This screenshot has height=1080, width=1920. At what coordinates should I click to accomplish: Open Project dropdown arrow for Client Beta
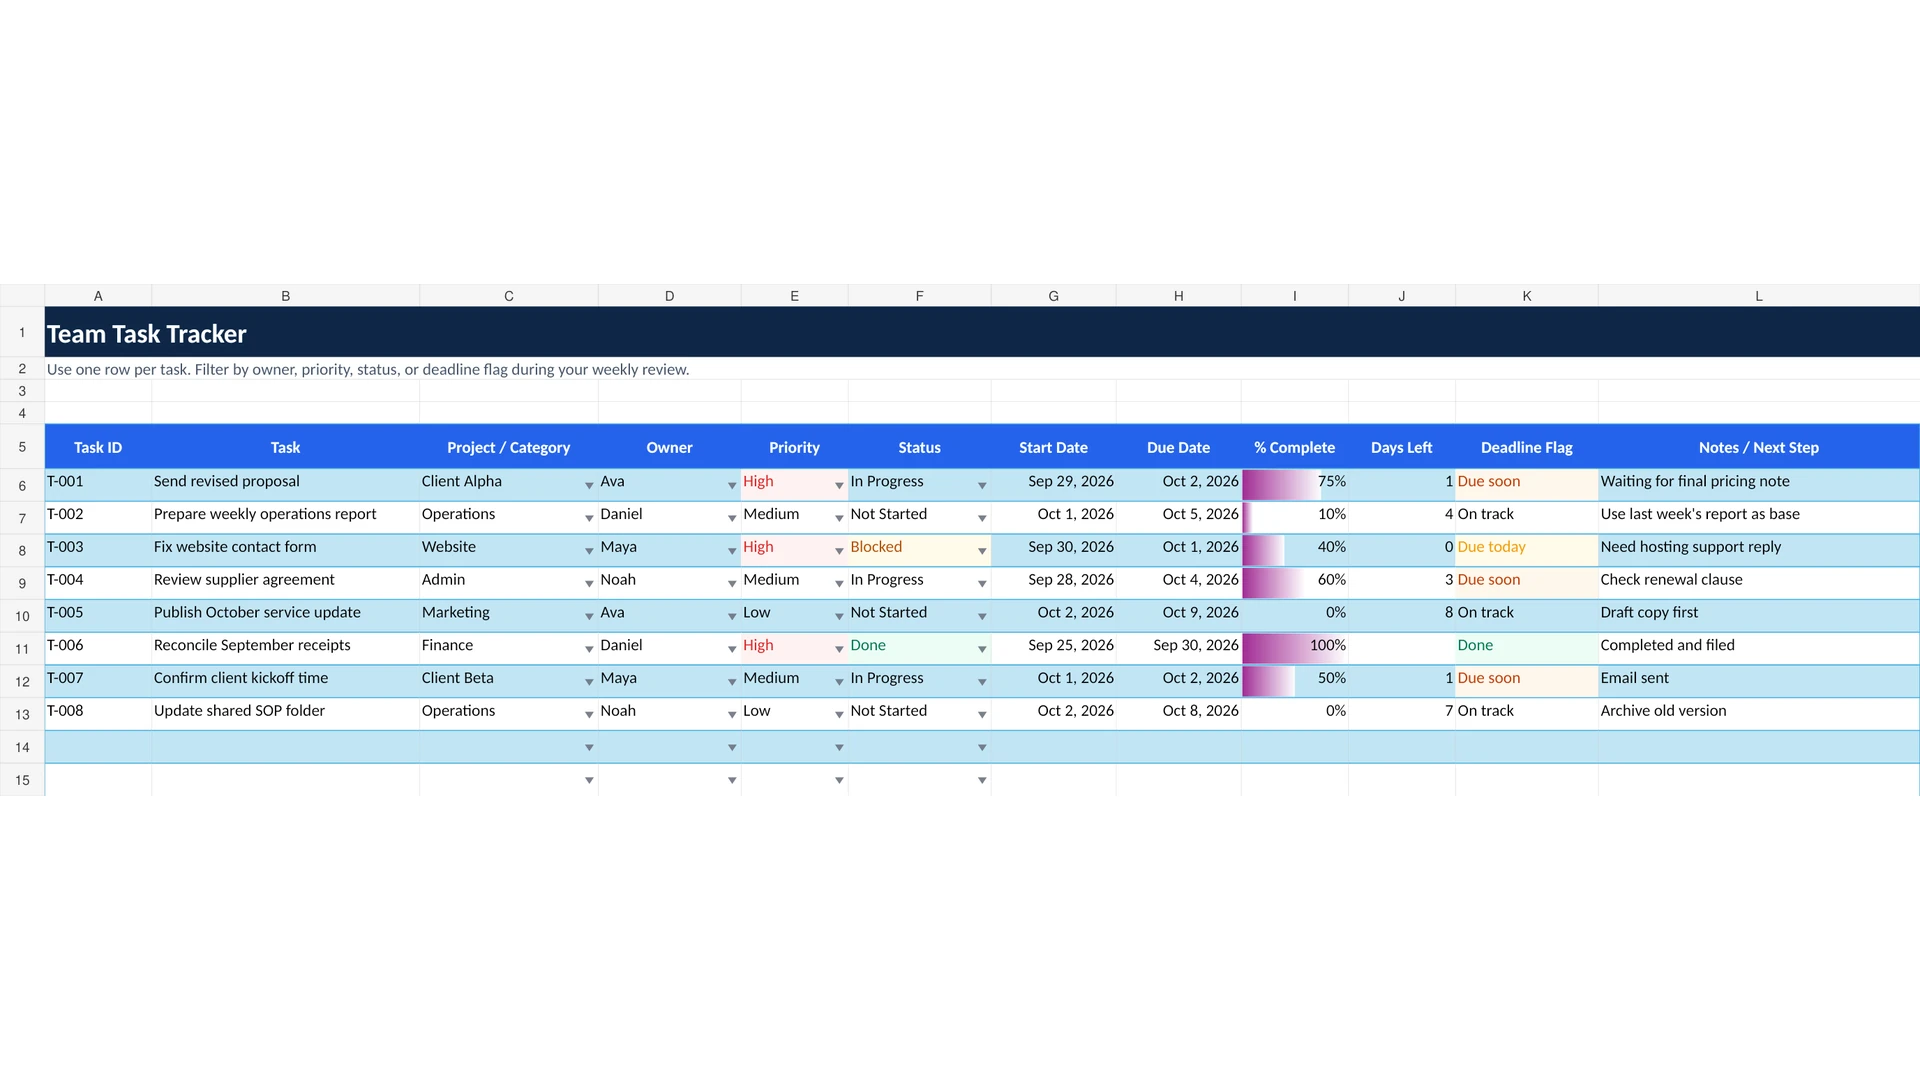tap(589, 682)
